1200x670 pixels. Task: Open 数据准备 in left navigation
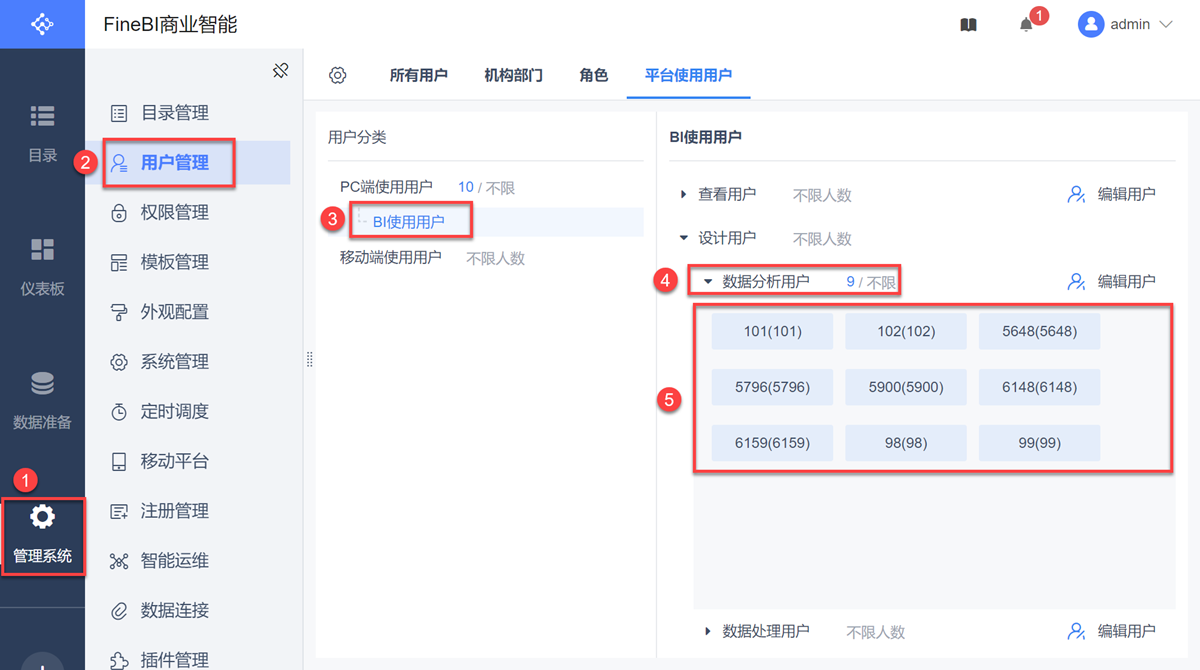(x=42, y=400)
